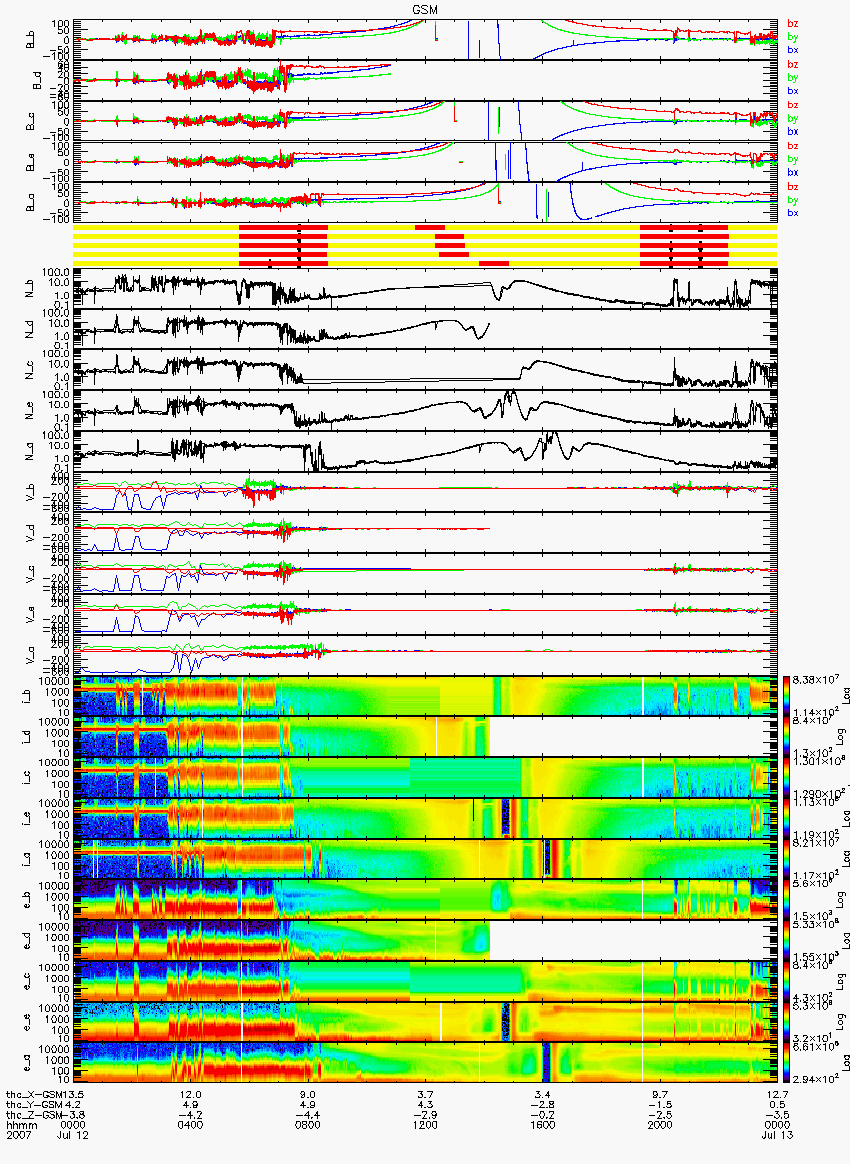Select the i_a ion spectrogram label
Image resolution: width=850 pixels, height=1164 pixels.
(26, 860)
